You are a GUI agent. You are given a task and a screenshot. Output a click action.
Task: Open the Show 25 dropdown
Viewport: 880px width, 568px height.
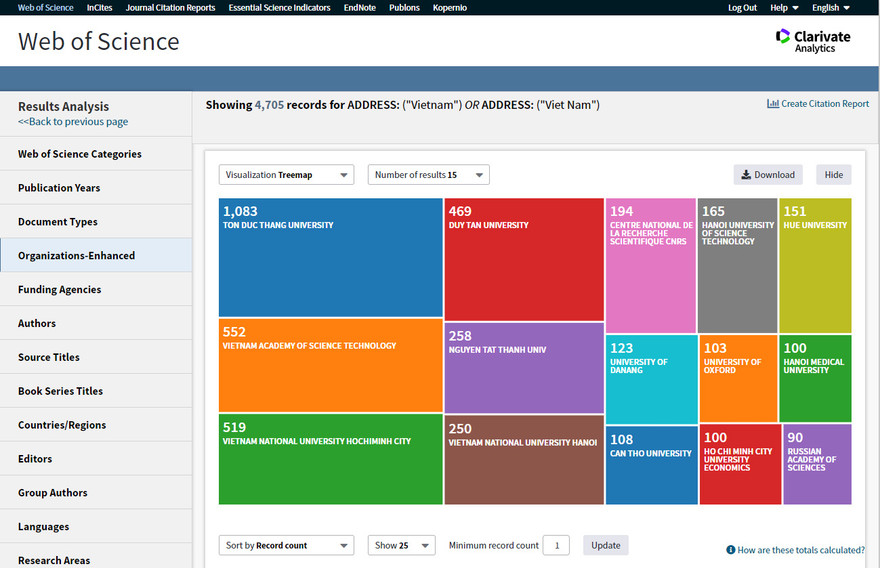pyautogui.click(x=401, y=546)
